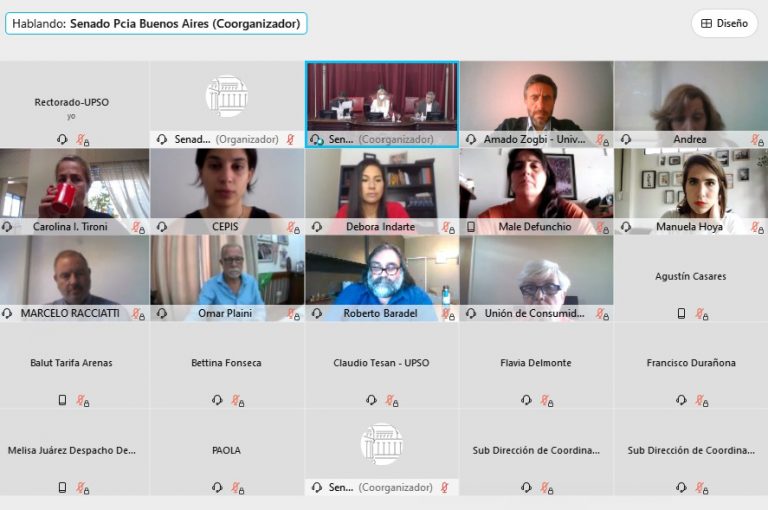Select Debora Indarte video tile
Screen dimensions: 768x510
pos(382,192)
